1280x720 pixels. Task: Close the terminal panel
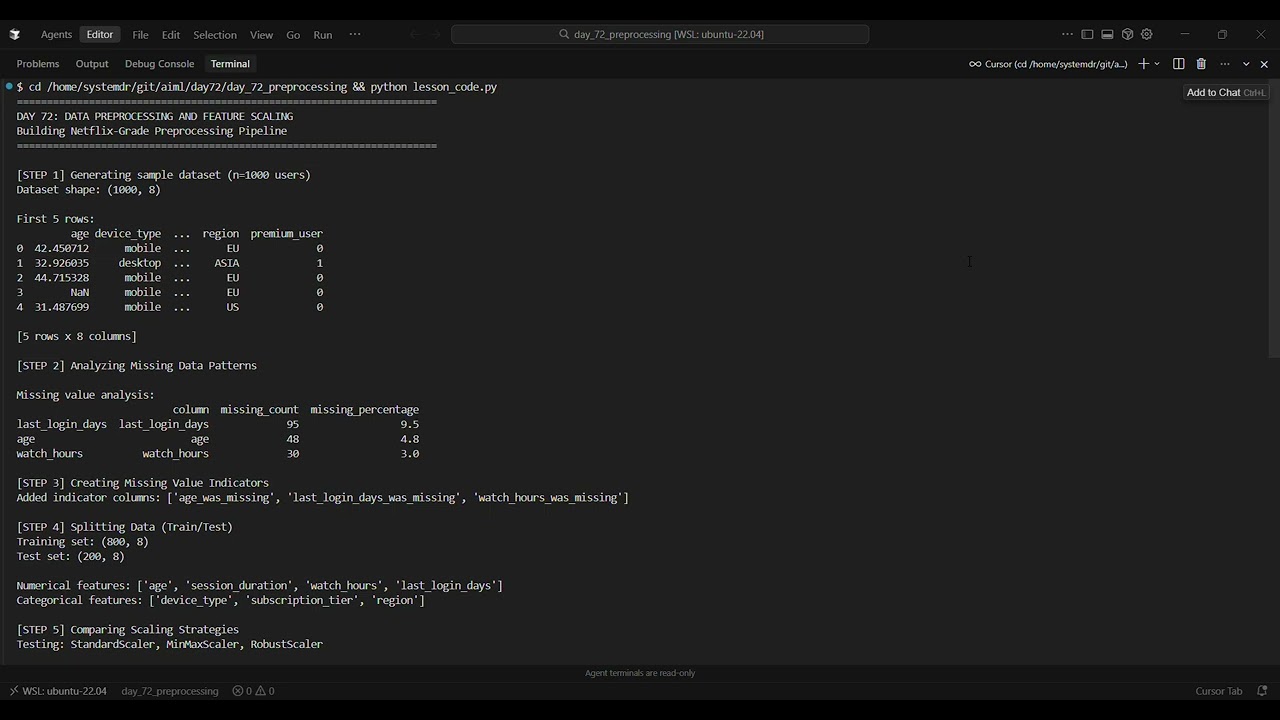point(1264,64)
